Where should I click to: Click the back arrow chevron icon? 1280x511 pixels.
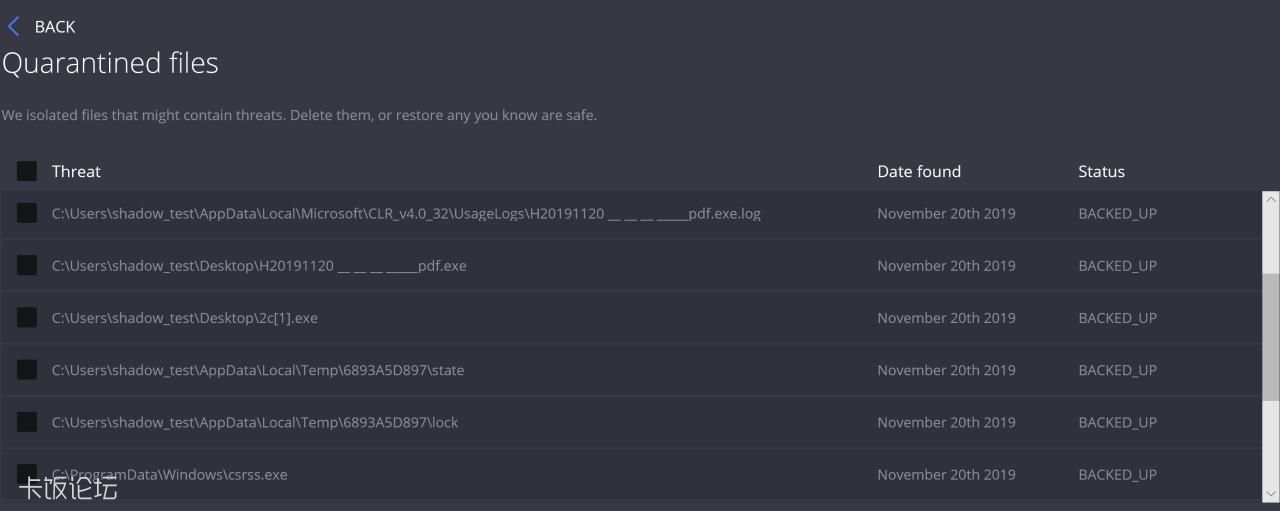coord(13,27)
